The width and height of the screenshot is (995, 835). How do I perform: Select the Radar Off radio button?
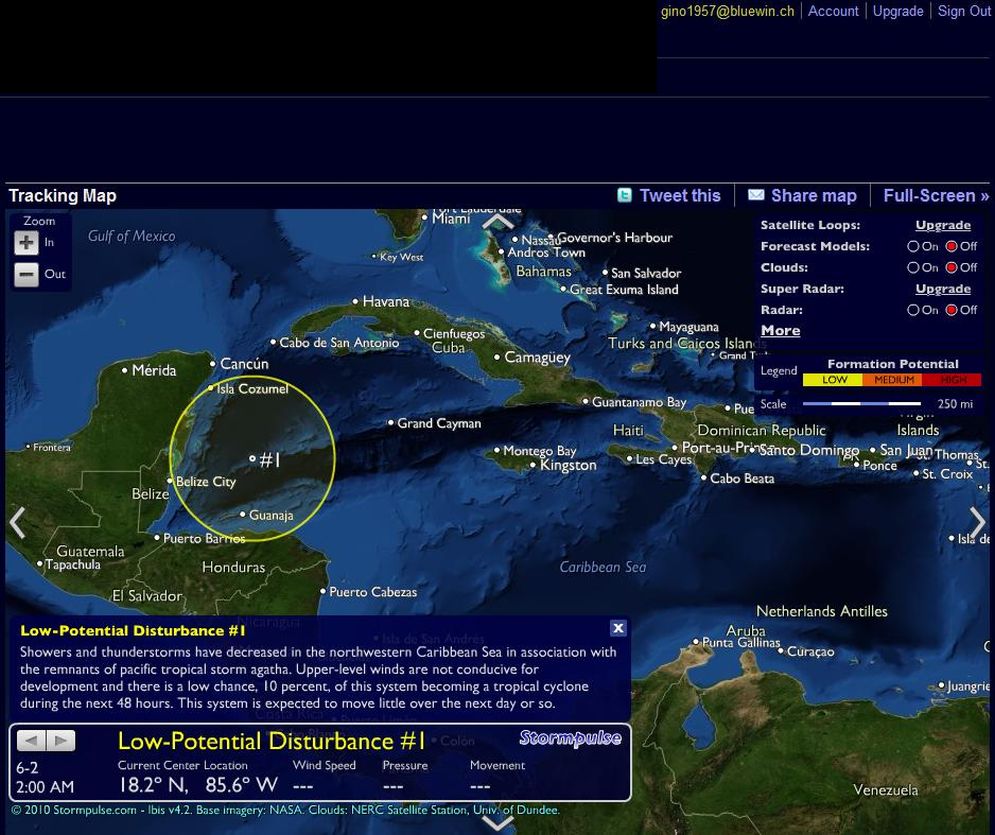pyautogui.click(x=952, y=310)
